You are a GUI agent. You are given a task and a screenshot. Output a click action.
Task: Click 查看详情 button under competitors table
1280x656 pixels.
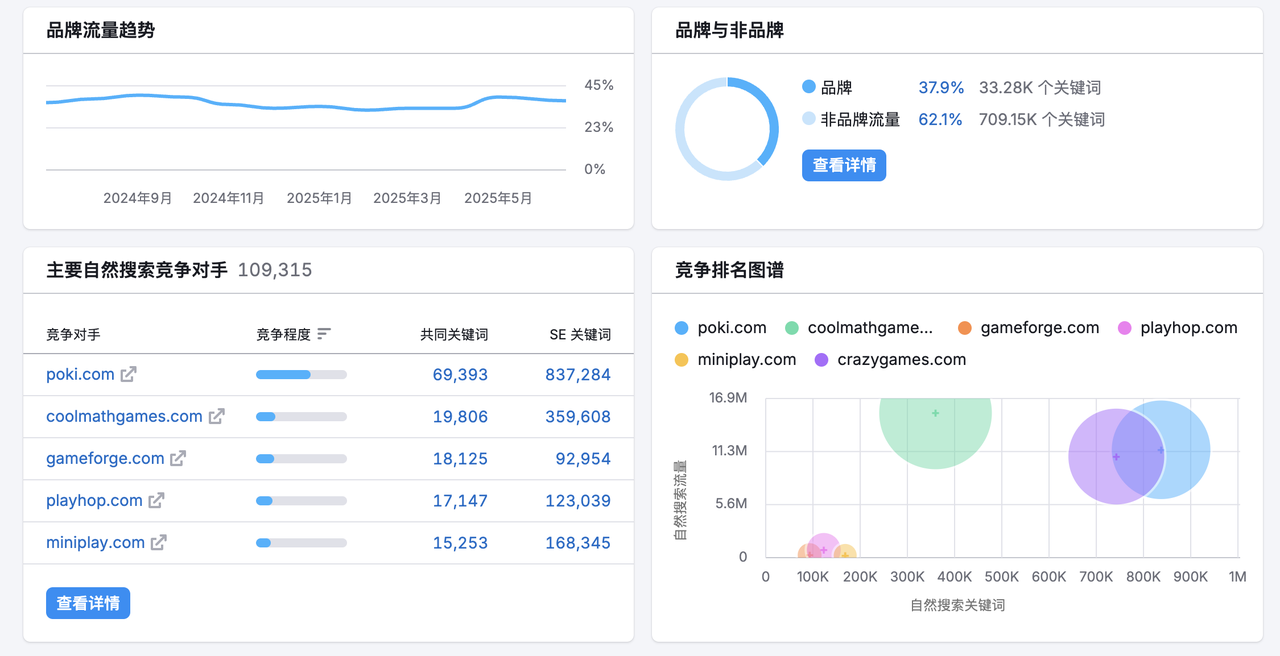click(88, 603)
